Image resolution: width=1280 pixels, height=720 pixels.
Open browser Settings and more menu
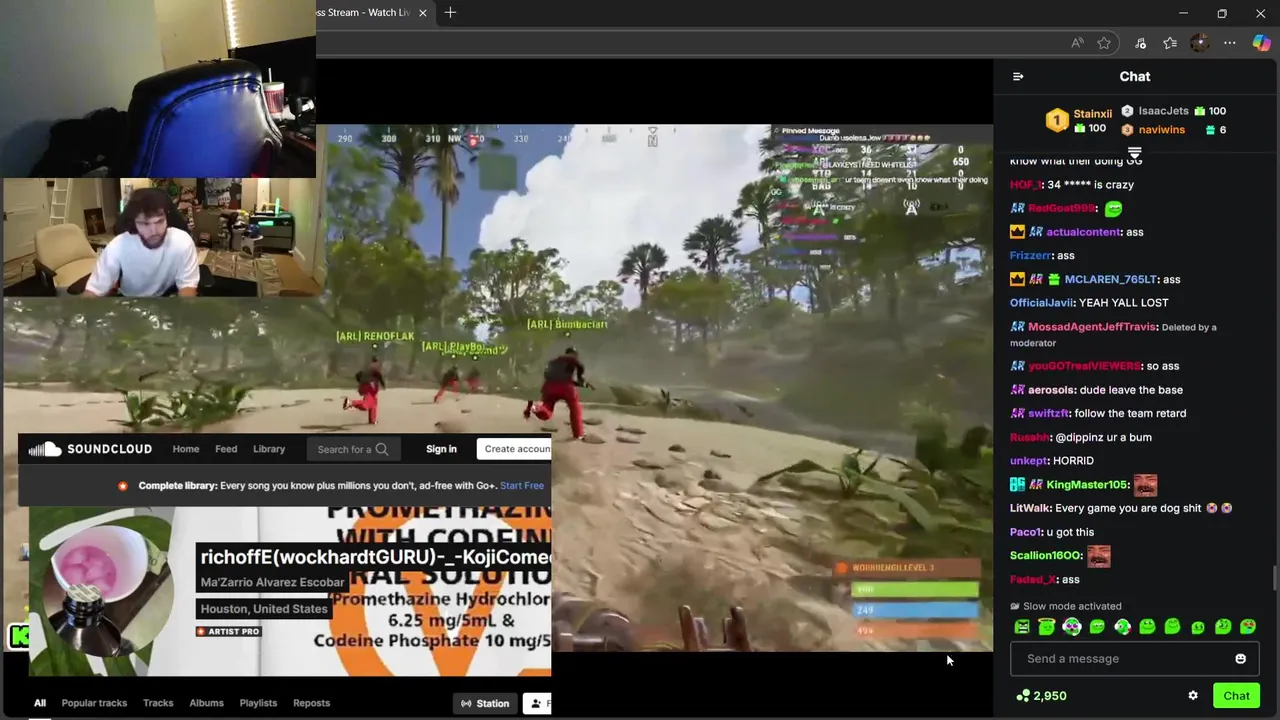pyautogui.click(x=1230, y=43)
